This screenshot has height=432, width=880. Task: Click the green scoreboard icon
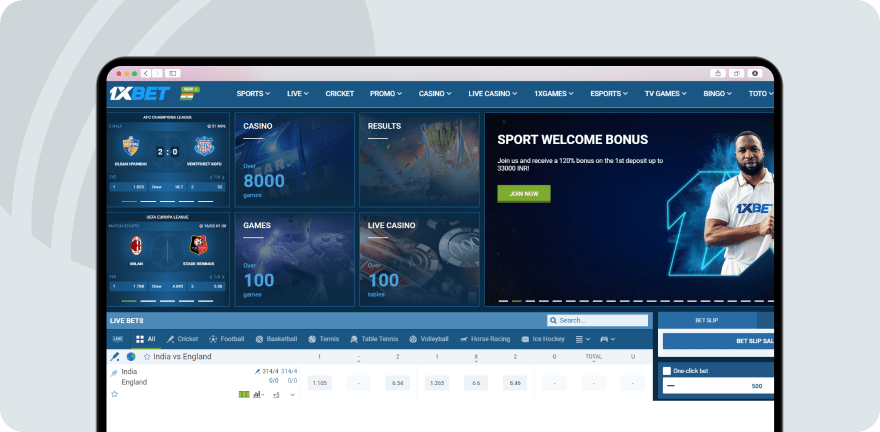point(244,394)
